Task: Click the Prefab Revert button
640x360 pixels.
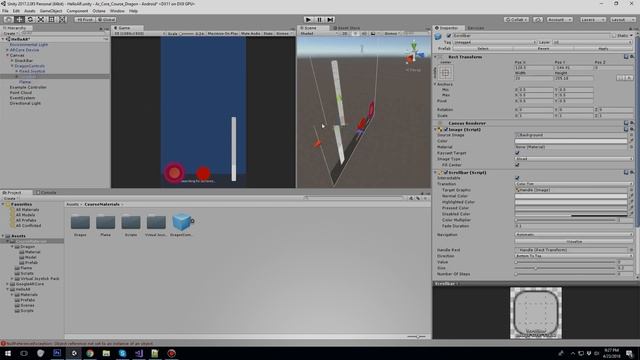Action: tap(543, 49)
